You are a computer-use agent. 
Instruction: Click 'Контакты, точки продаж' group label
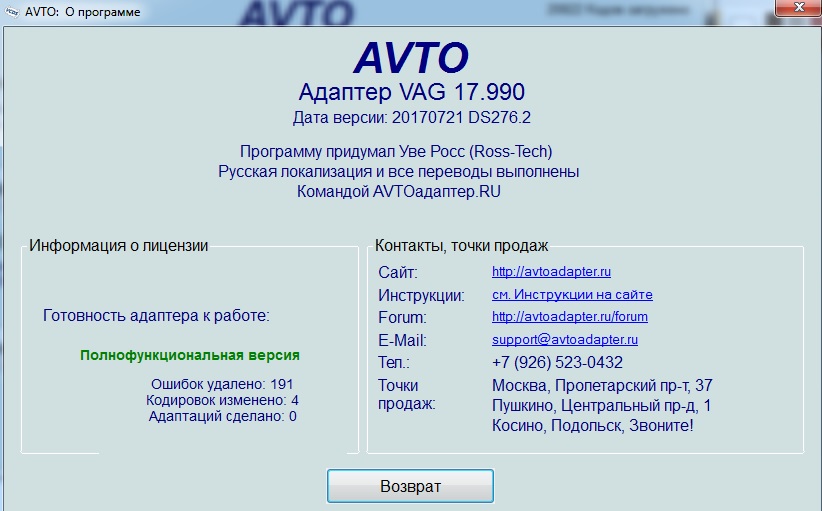tap(461, 245)
